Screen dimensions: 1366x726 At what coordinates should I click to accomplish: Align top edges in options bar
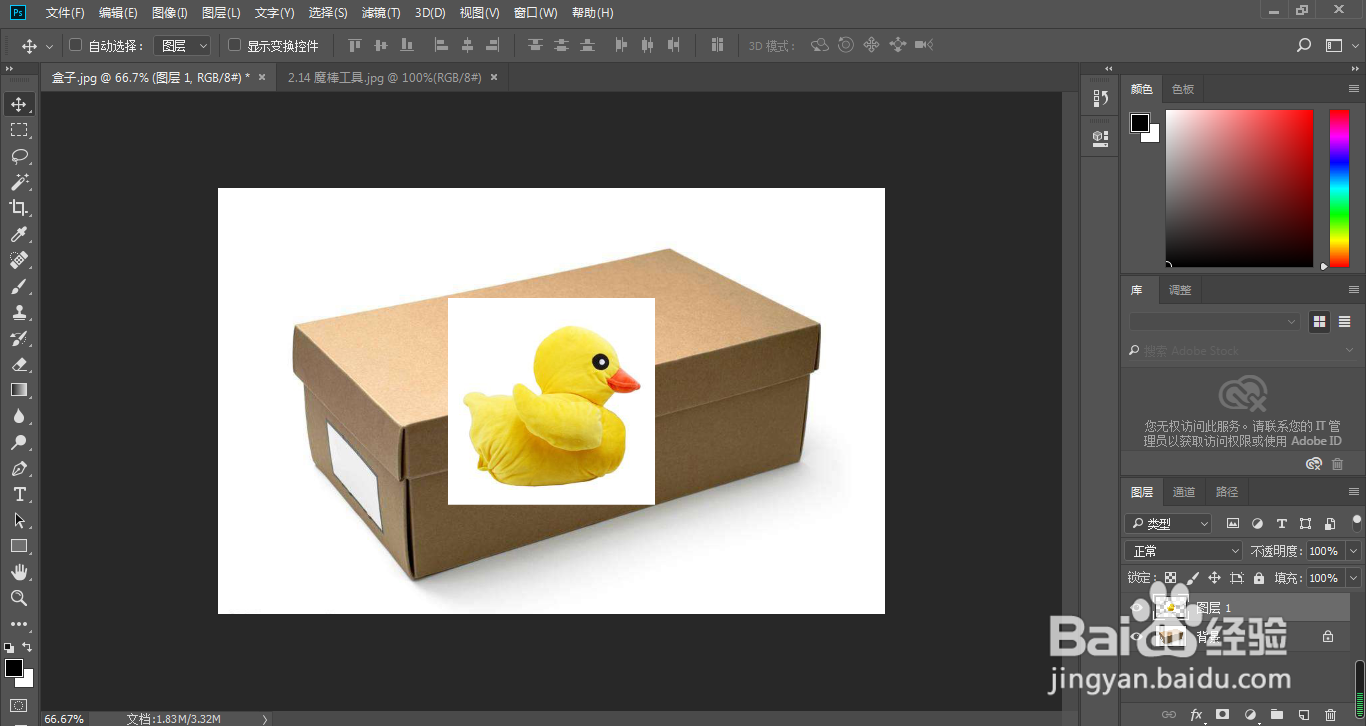click(x=354, y=45)
